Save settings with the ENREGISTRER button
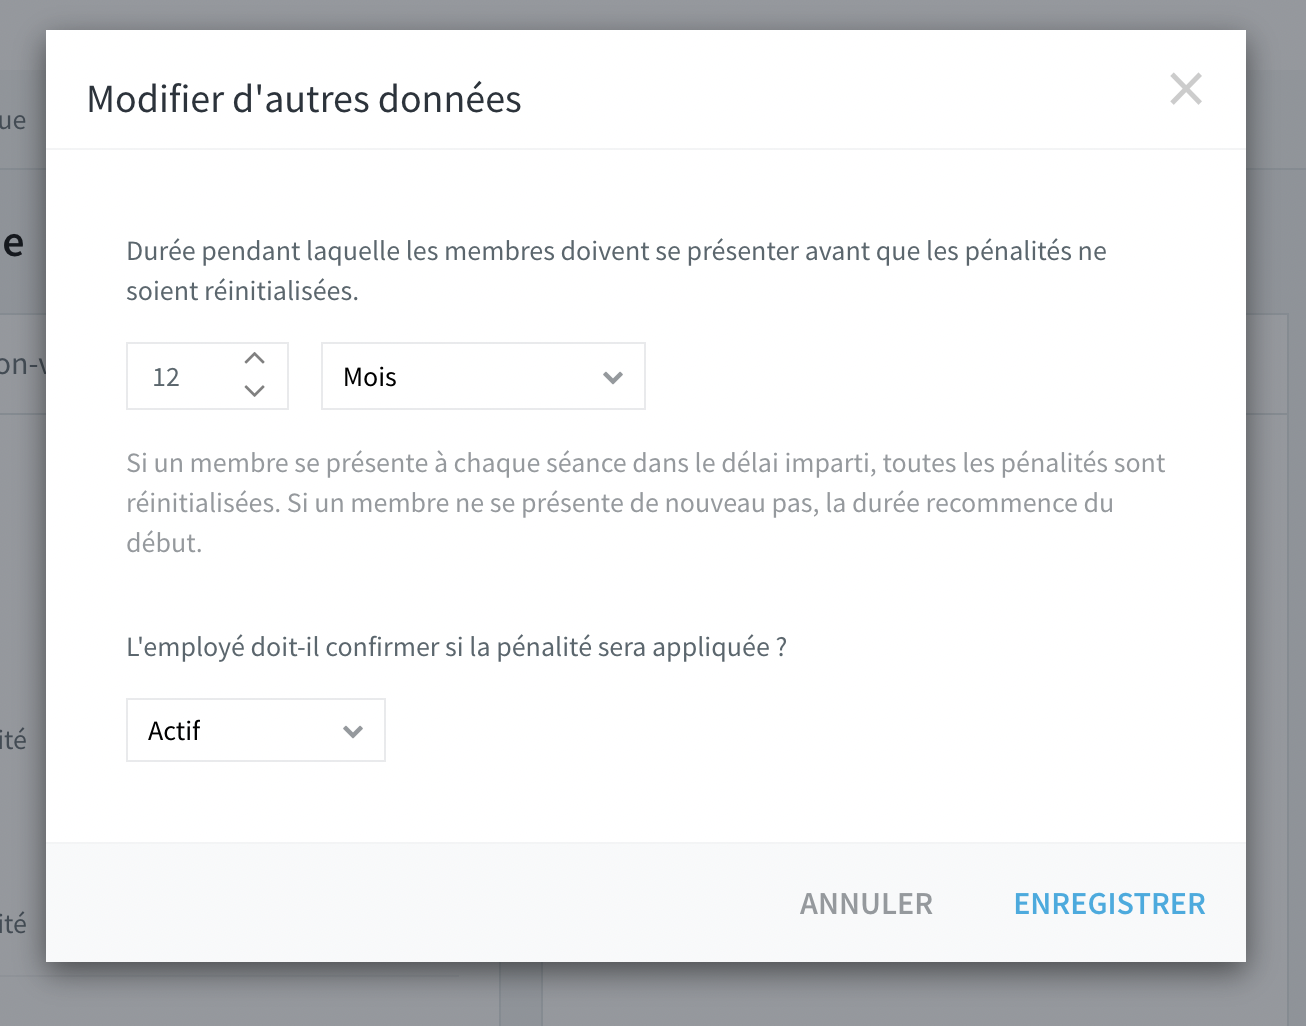Image resolution: width=1306 pixels, height=1026 pixels. pyautogui.click(x=1109, y=904)
